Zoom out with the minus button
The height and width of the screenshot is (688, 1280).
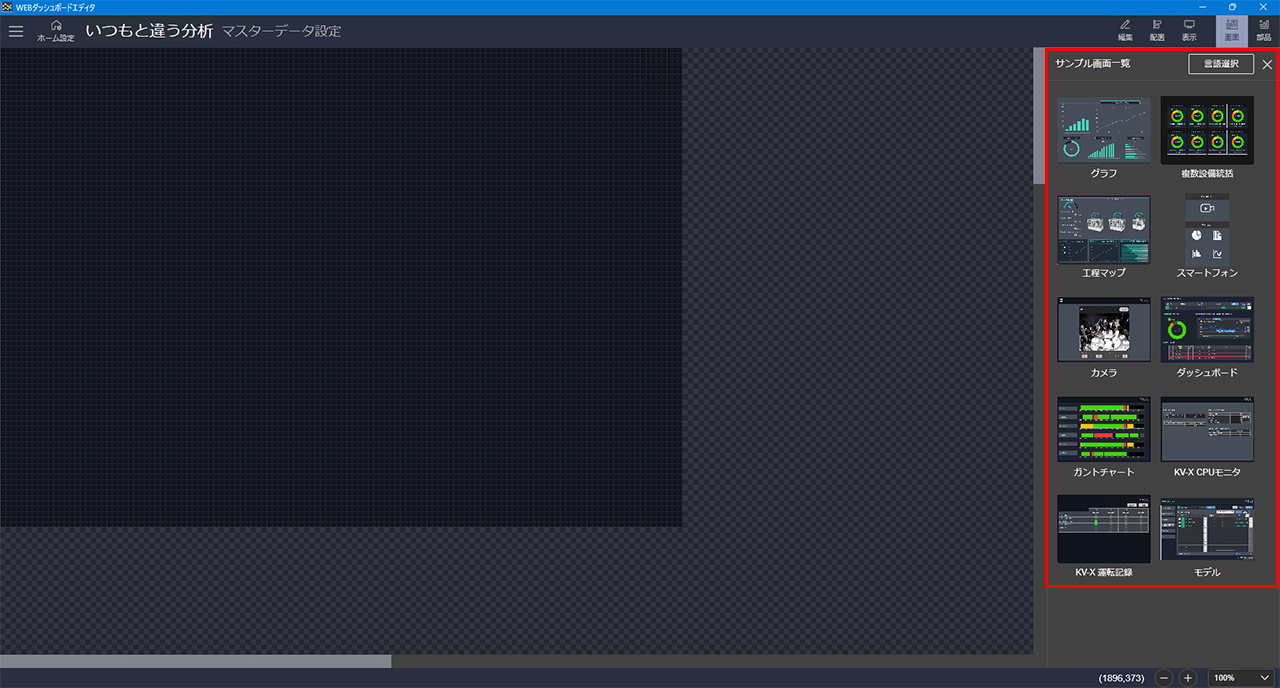[1164, 678]
